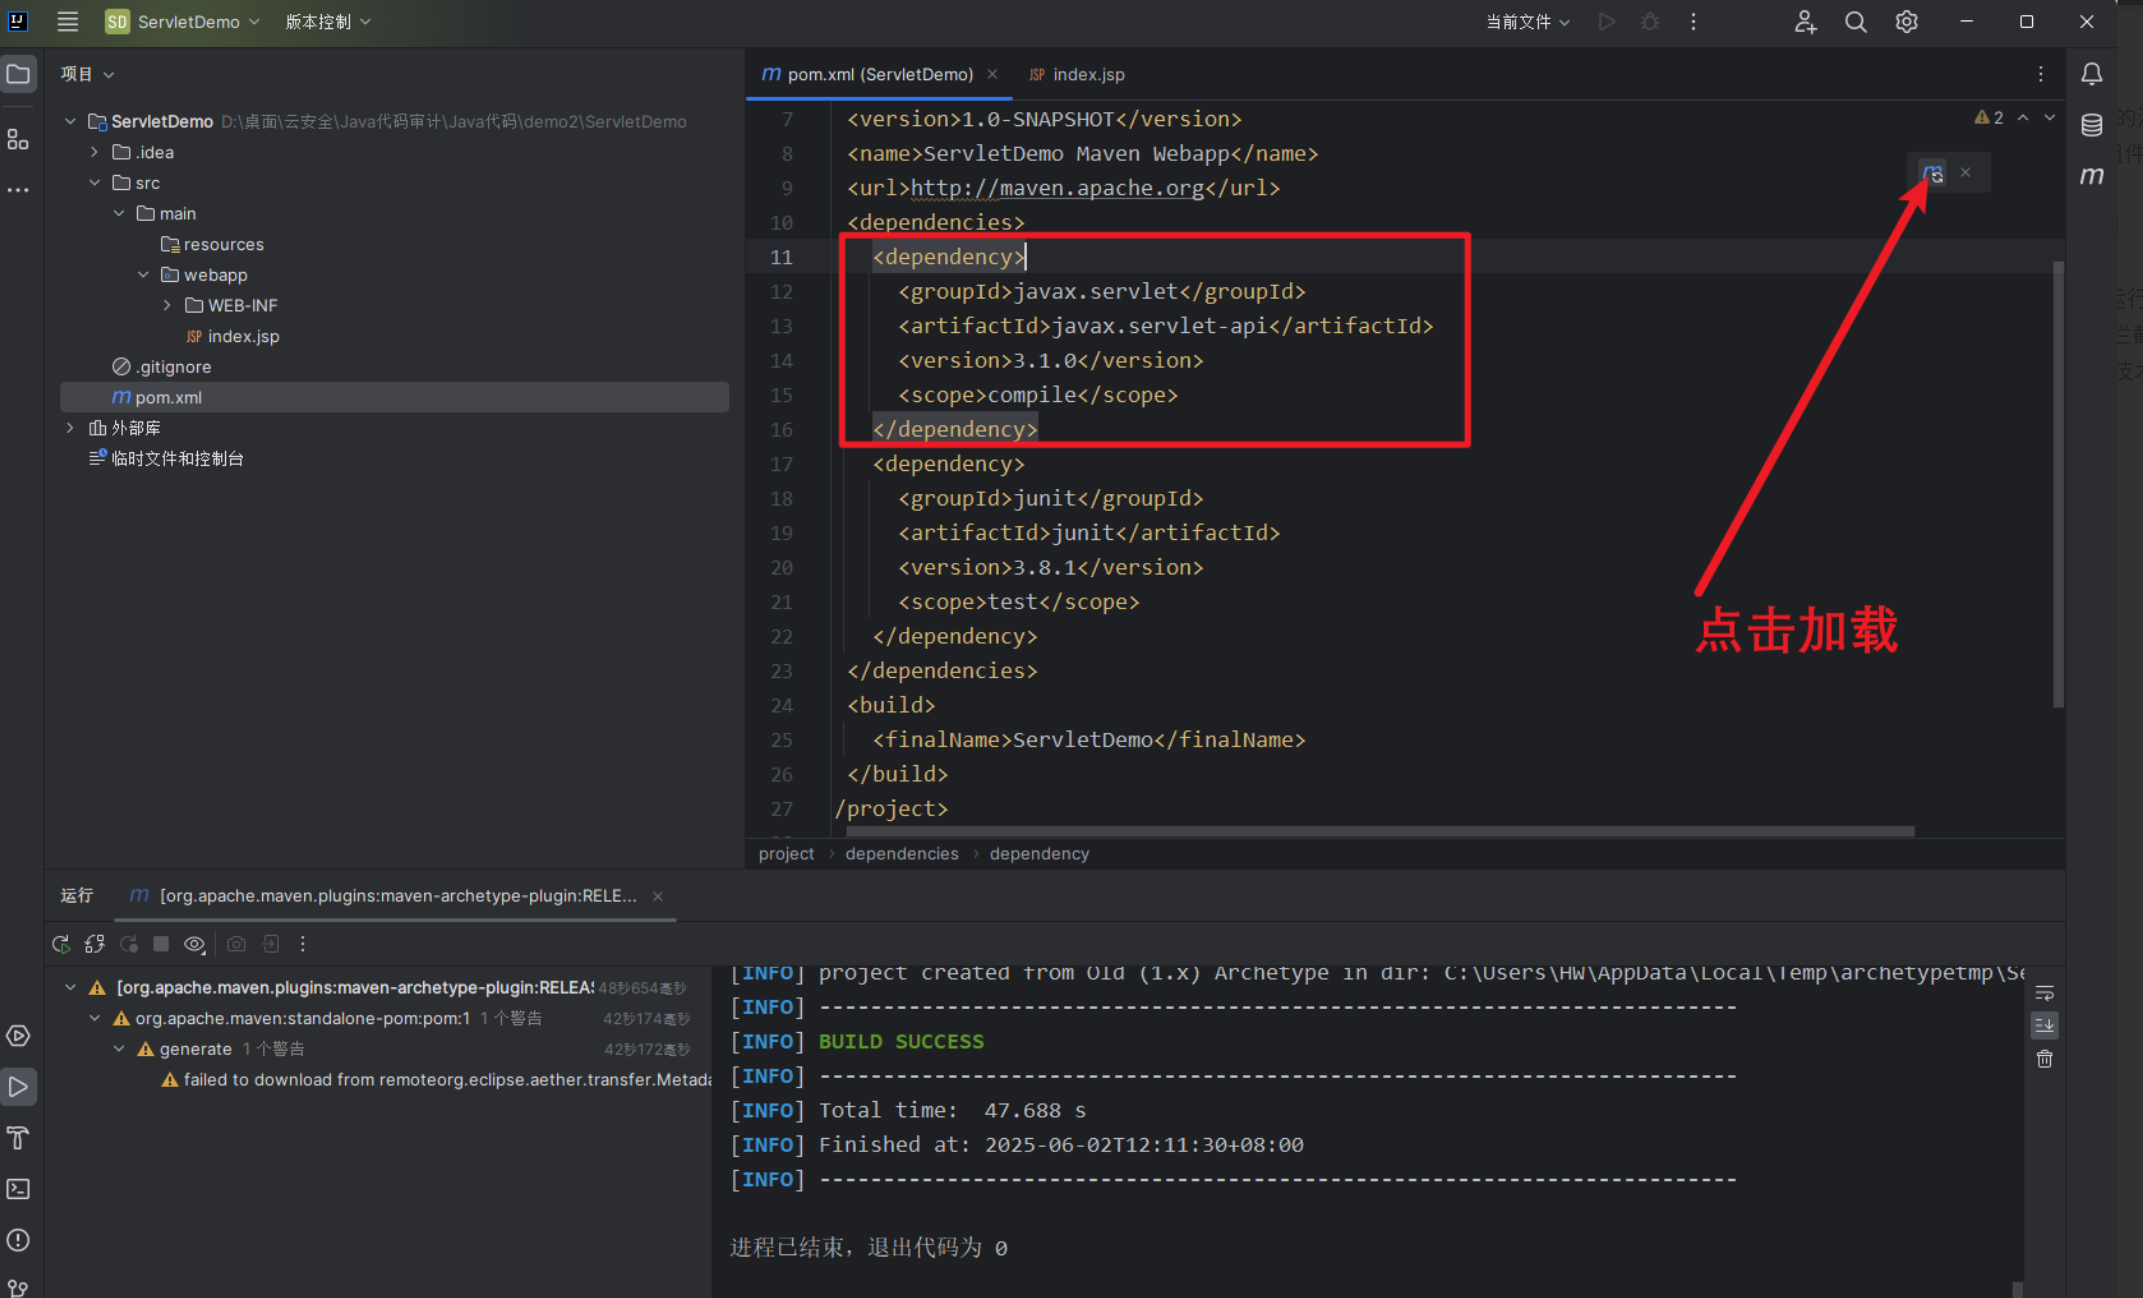This screenshot has width=2143, height=1298.
Task: Open the Database tool window icon
Action: click(x=2091, y=125)
